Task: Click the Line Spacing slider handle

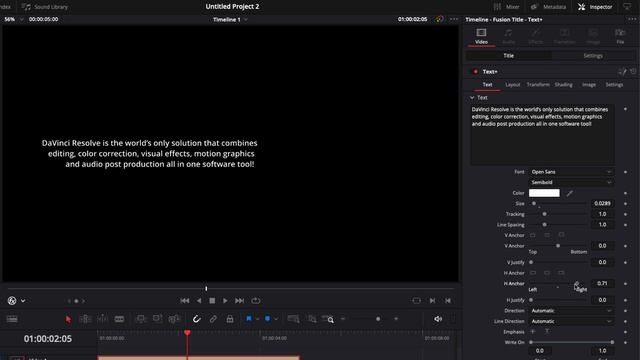Action: (544, 224)
